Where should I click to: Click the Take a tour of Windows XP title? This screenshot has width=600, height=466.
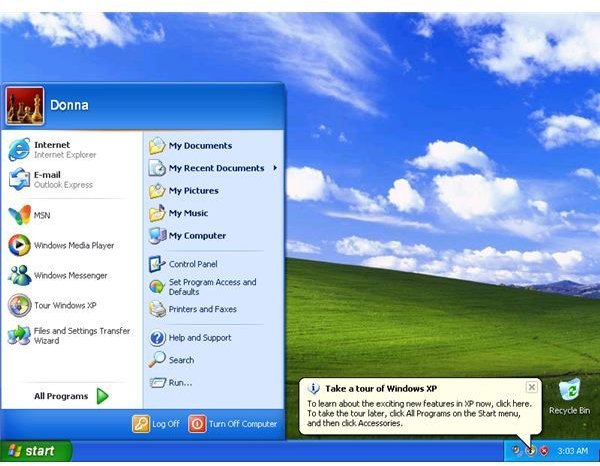tap(381, 389)
